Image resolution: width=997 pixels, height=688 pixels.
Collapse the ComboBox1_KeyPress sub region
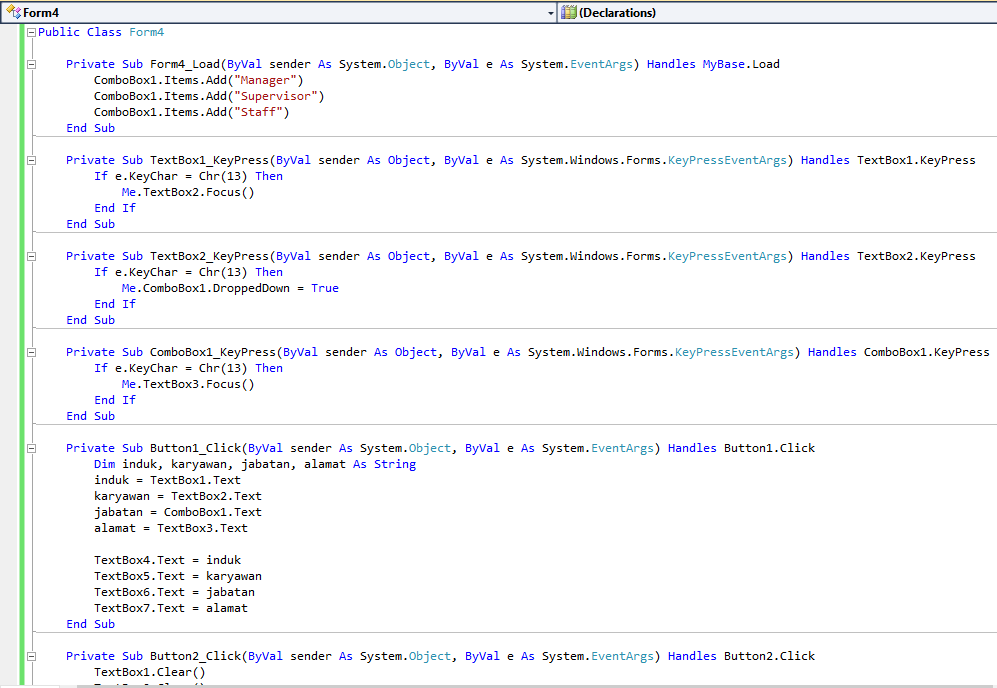tap(31, 352)
